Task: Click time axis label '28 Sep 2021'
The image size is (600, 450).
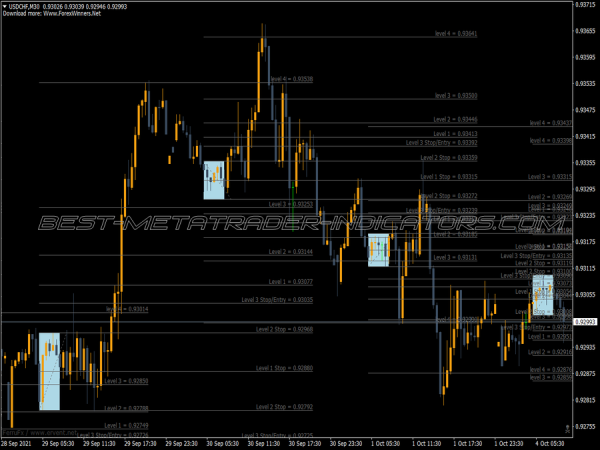Action: [x=17, y=444]
